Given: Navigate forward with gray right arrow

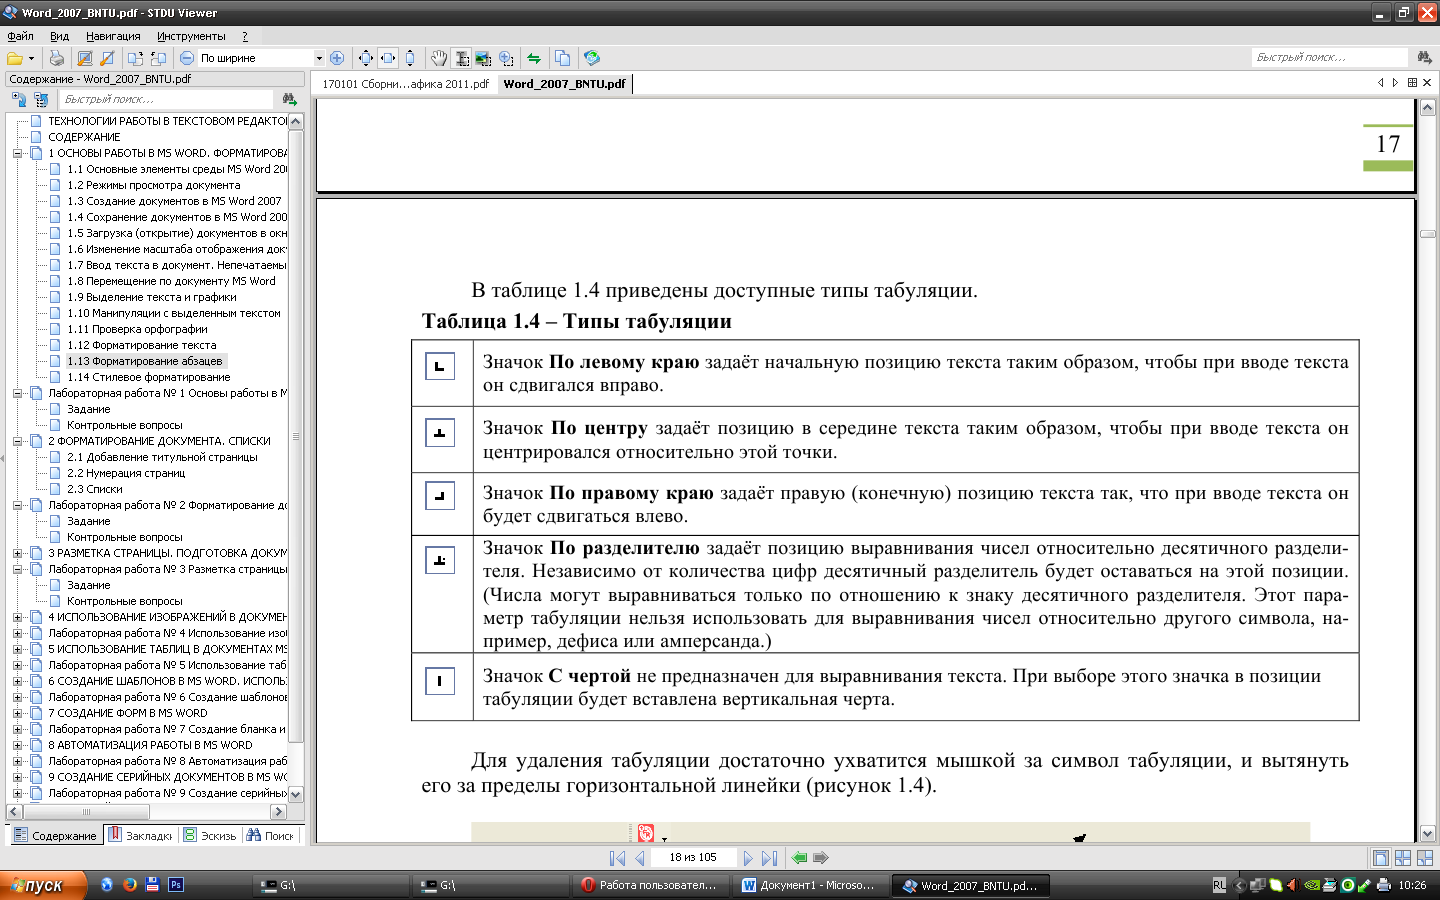Looking at the screenshot, I should coord(821,858).
